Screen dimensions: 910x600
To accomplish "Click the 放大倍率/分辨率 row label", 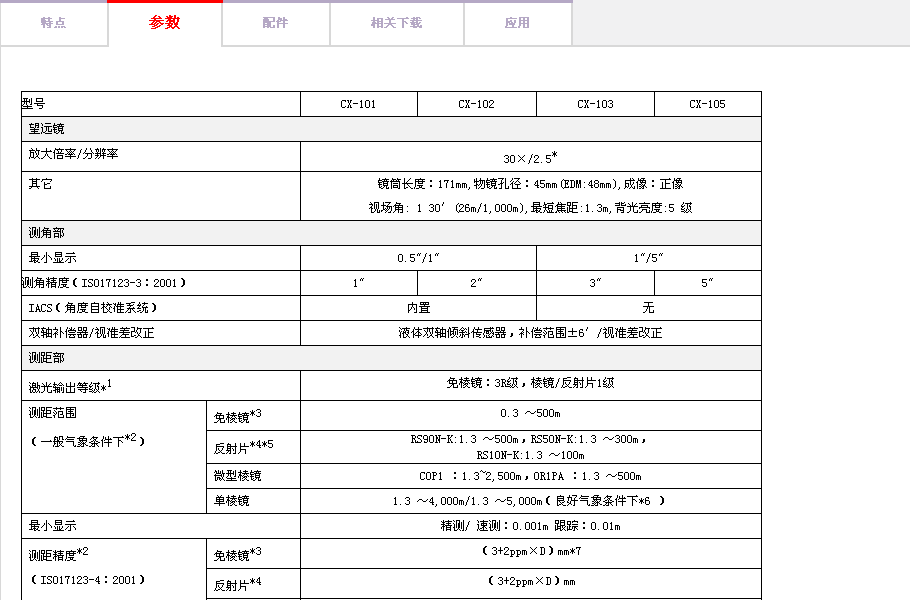I will tap(80, 155).
